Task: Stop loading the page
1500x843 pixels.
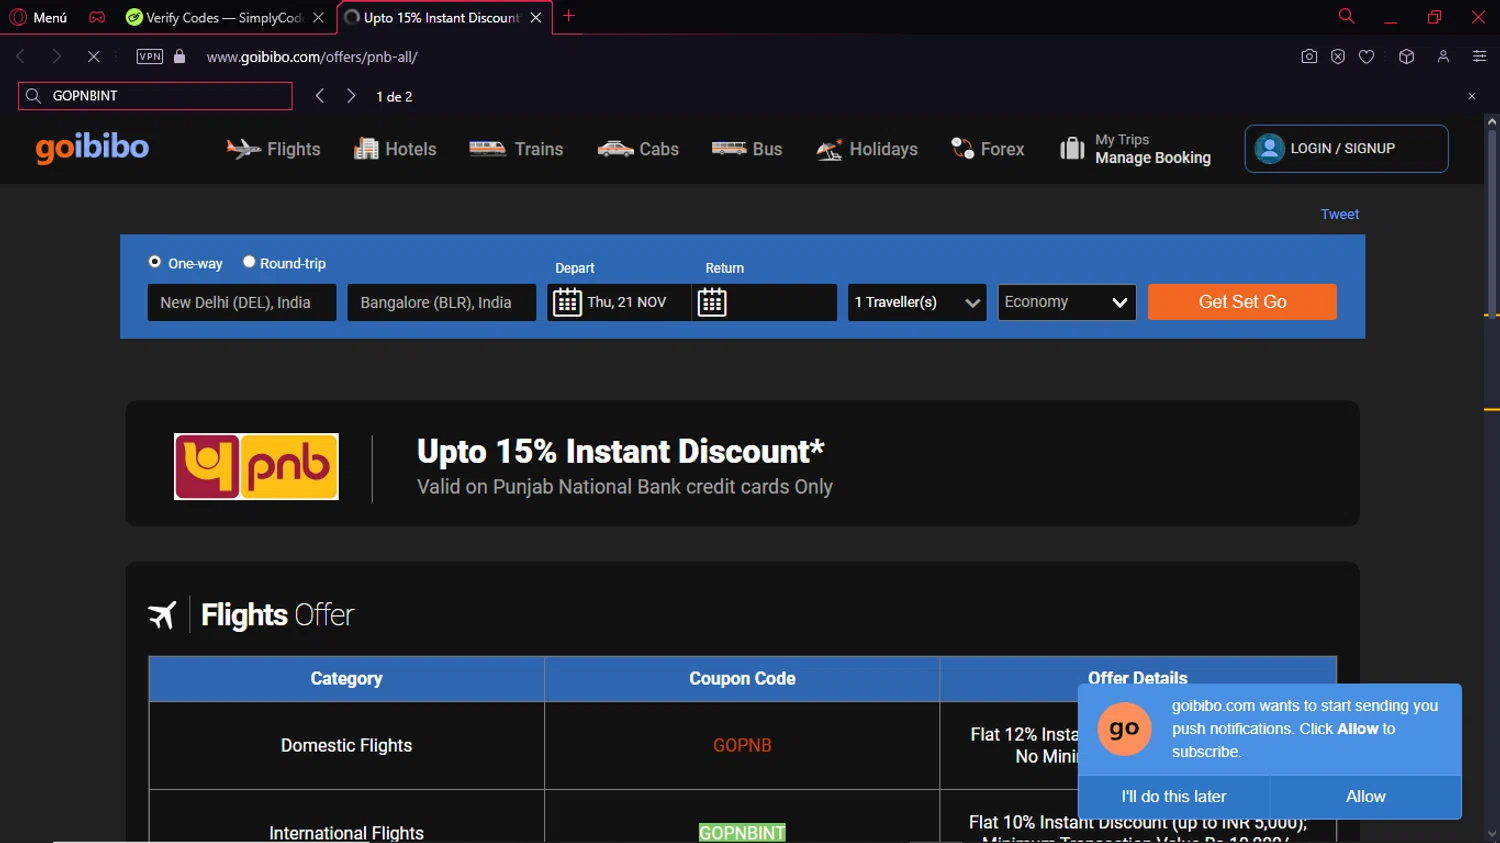Action: point(93,57)
